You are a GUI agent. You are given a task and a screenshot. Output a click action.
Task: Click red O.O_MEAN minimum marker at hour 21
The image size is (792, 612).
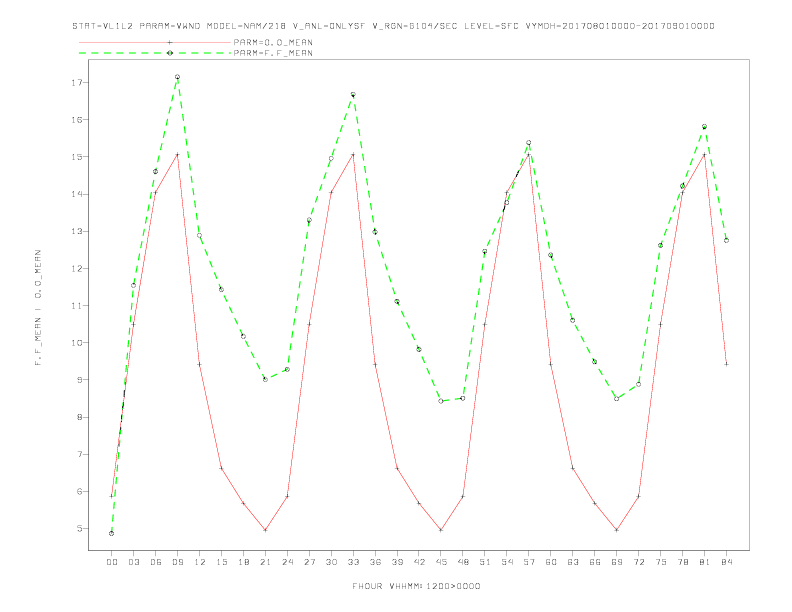pos(265,530)
